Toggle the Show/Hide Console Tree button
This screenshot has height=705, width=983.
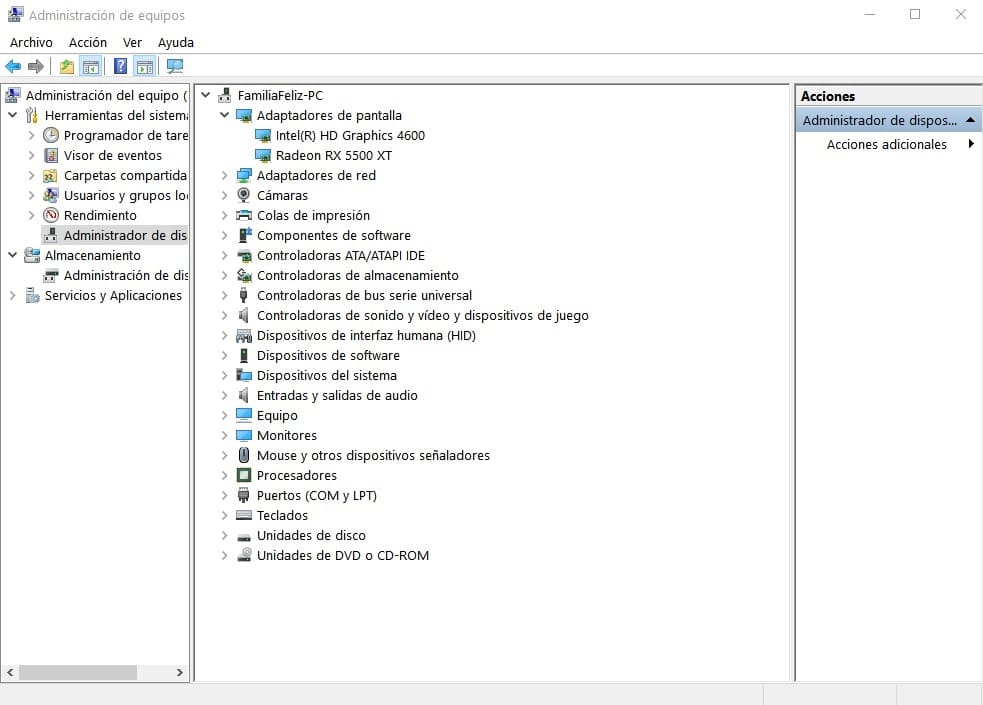coord(91,67)
